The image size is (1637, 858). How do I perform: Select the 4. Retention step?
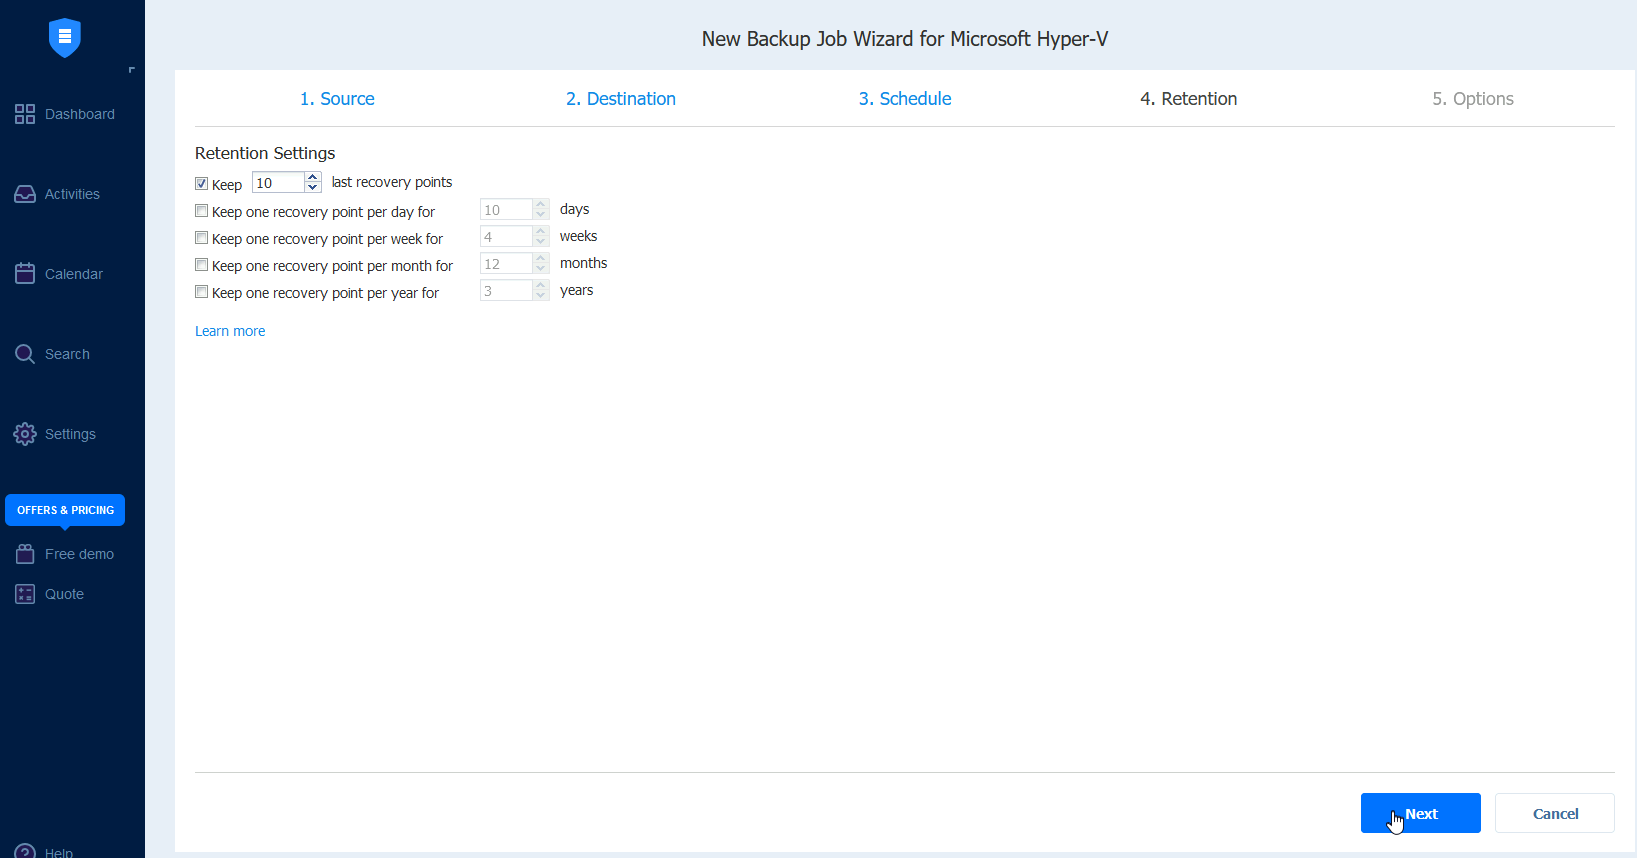tap(1189, 99)
